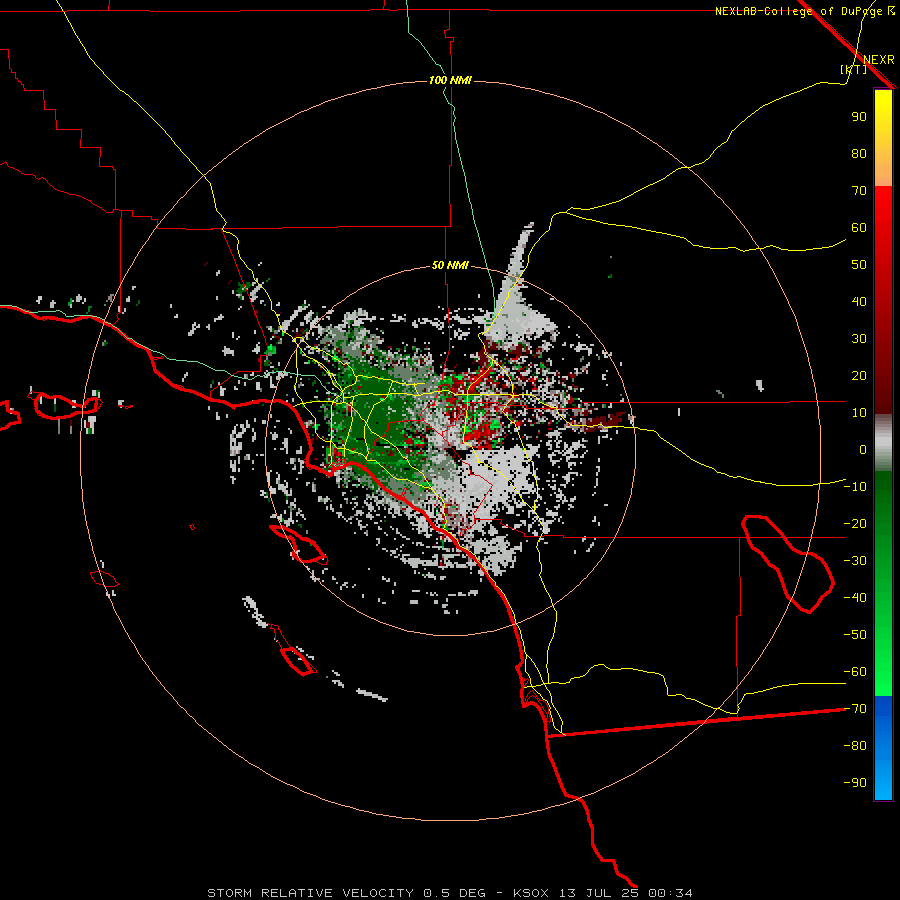The height and width of the screenshot is (900, 900).
Task: Click the STORM RELATIVE VELOCITY caption text
Action: 313,893
